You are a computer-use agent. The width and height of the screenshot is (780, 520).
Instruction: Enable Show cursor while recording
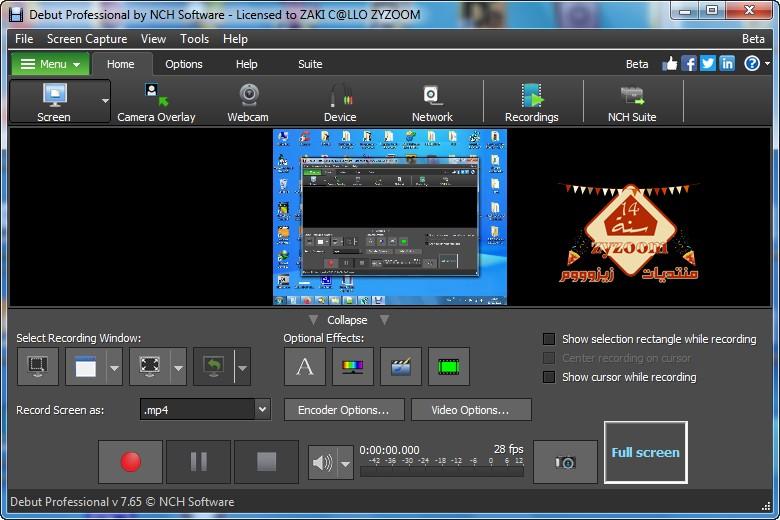tap(549, 377)
